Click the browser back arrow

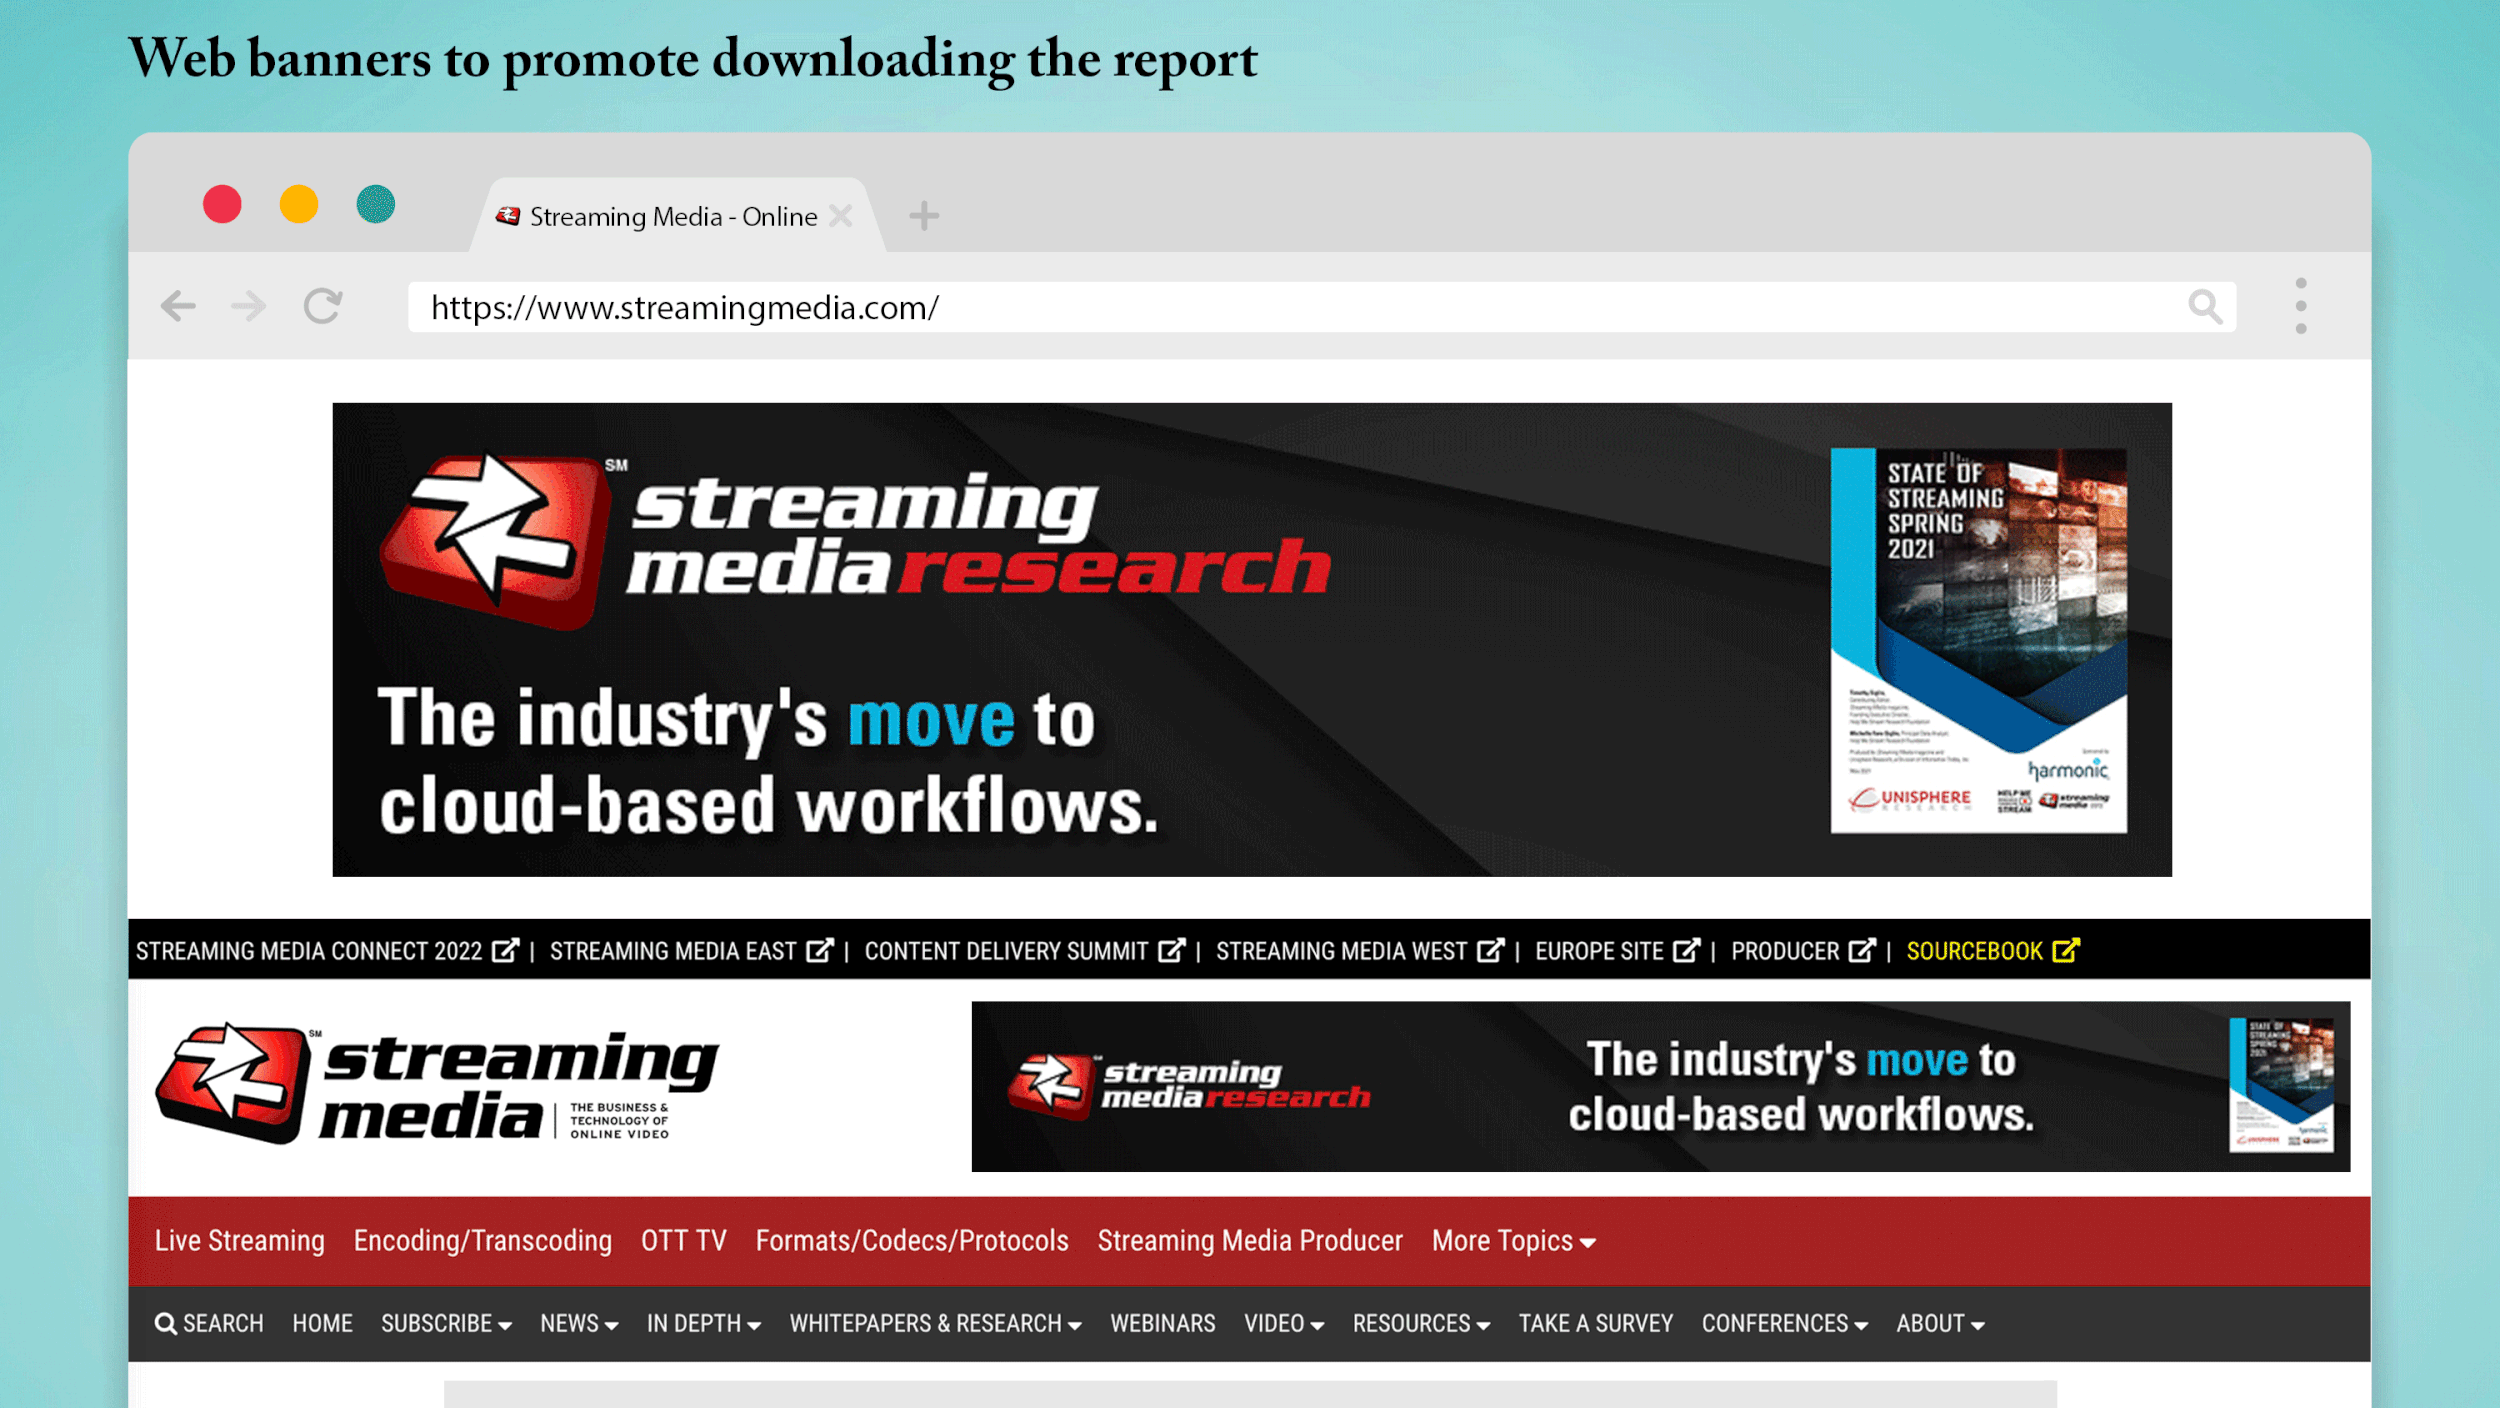click(178, 306)
